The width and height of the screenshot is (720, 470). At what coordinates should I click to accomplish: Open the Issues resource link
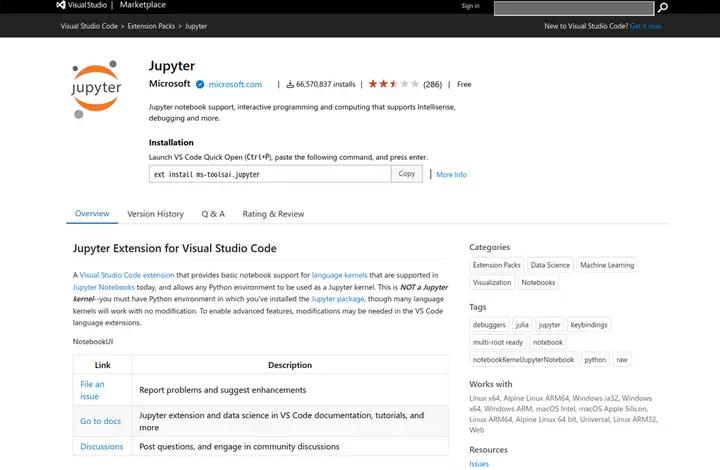pyautogui.click(x=479, y=464)
